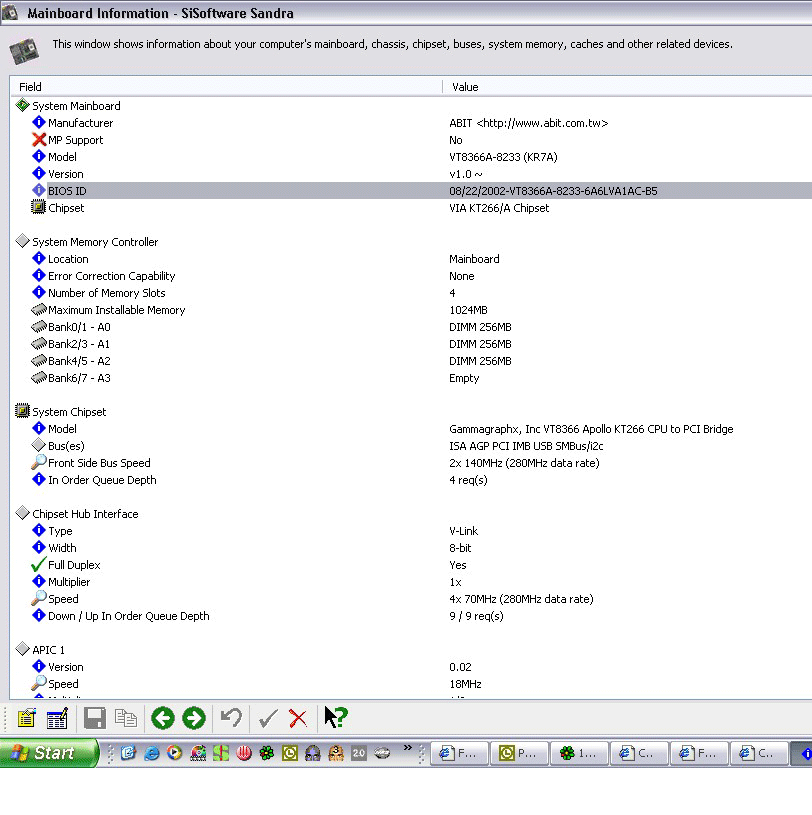Click the Copy toolbar icon
Screen dimensions: 812x815
[x=126, y=718]
